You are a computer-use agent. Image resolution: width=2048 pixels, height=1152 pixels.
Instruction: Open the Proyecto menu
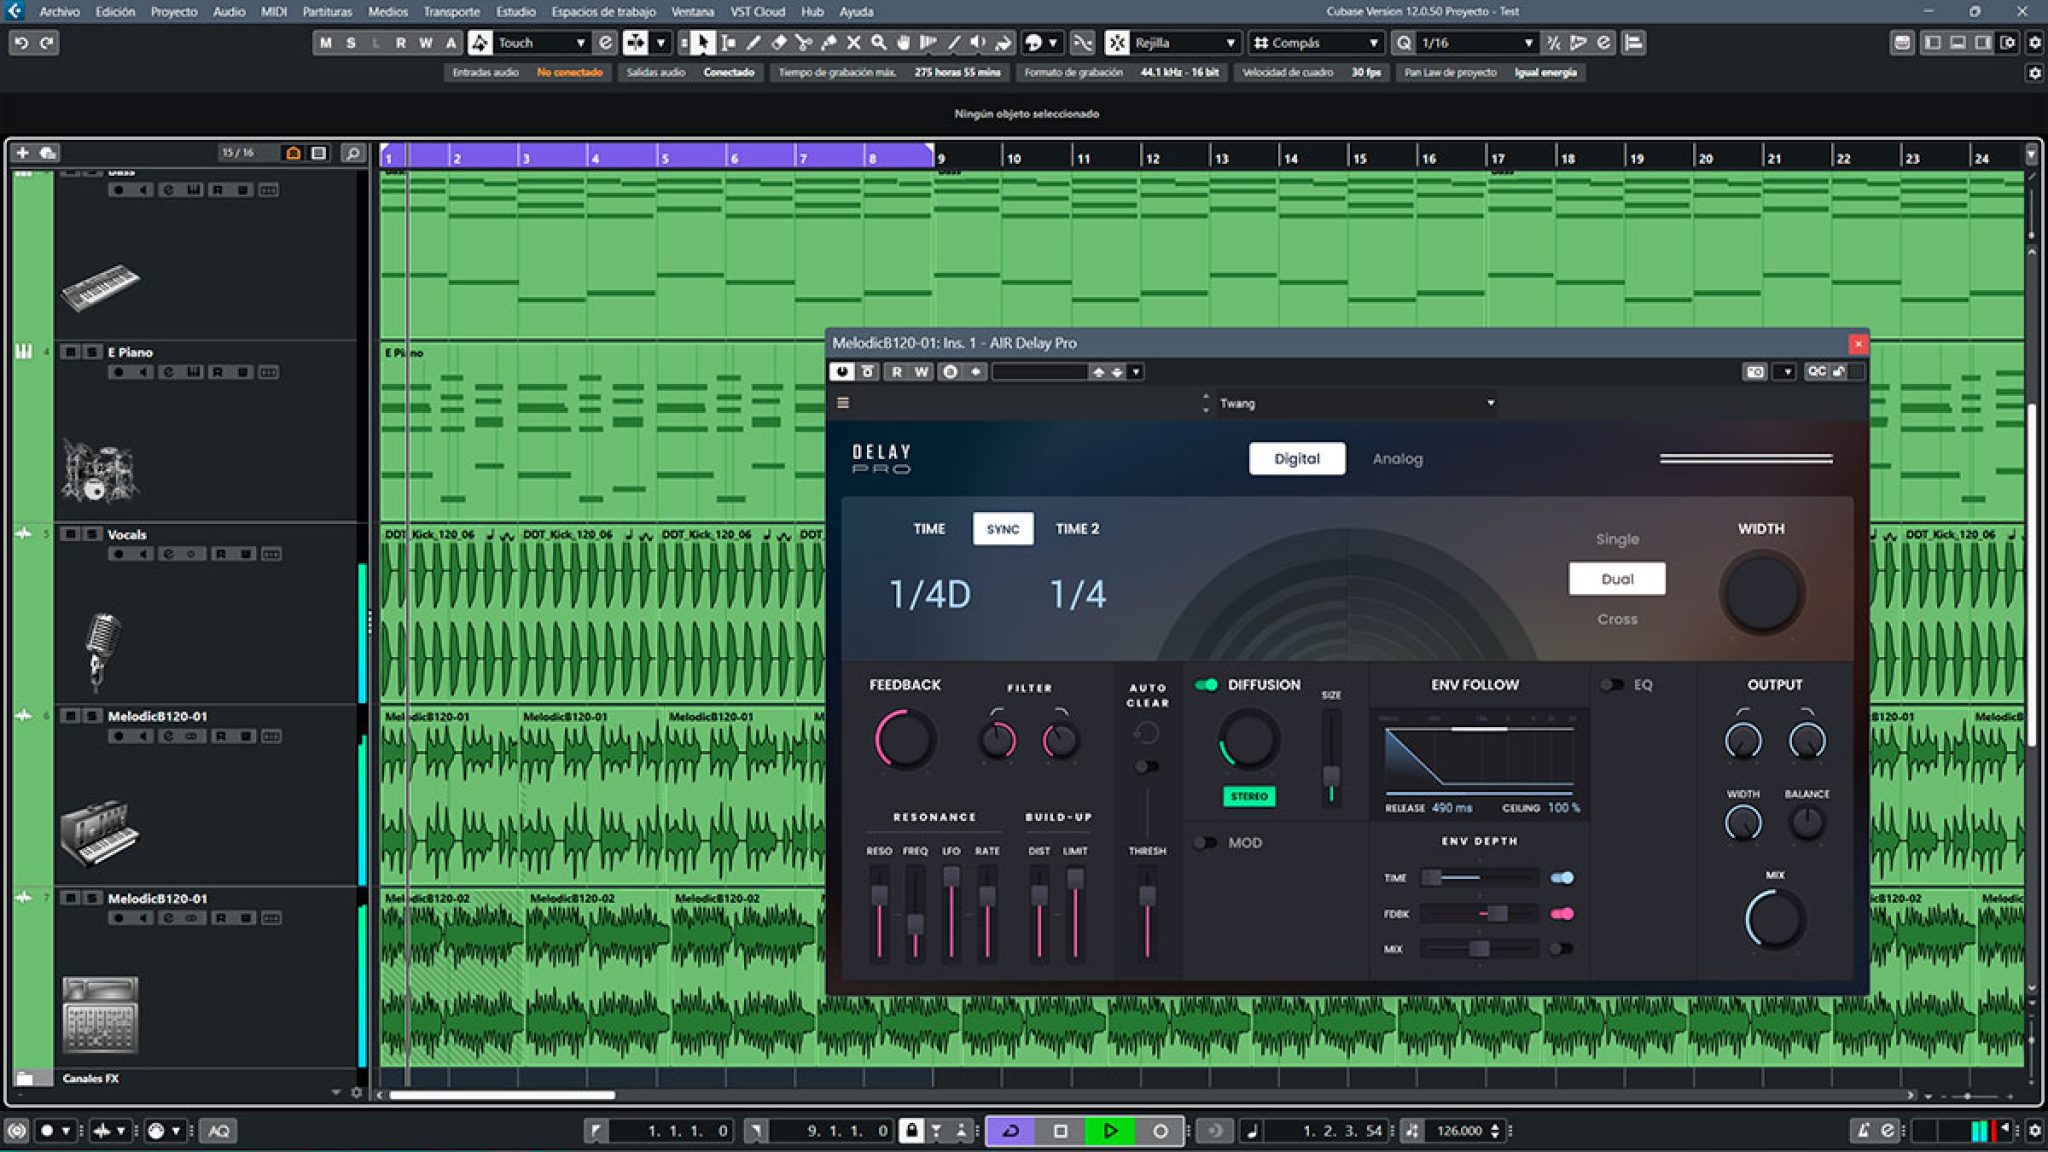(174, 12)
